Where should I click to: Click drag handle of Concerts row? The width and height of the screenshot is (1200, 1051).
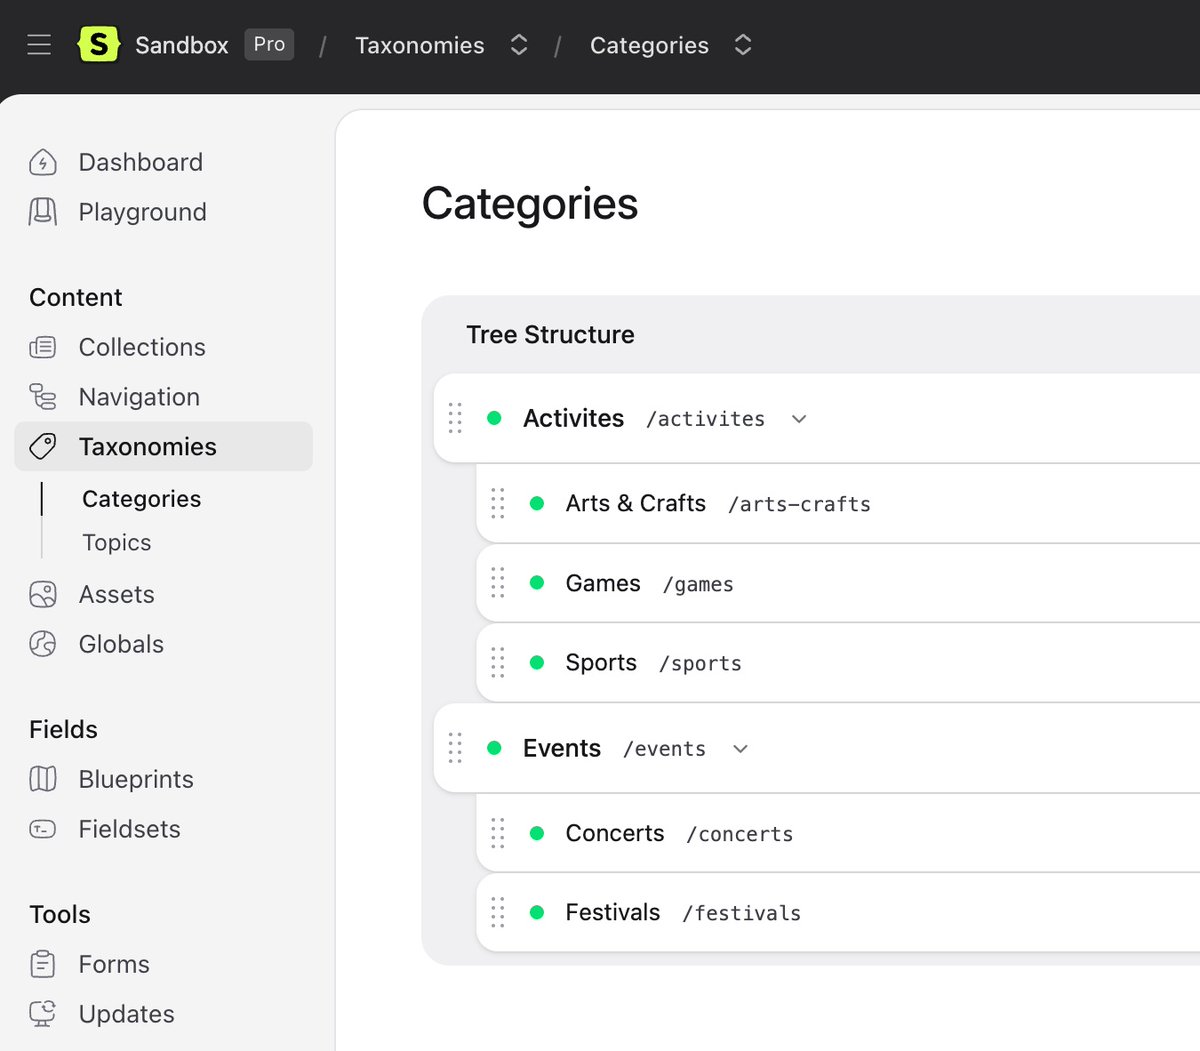pyautogui.click(x=498, y=833)
